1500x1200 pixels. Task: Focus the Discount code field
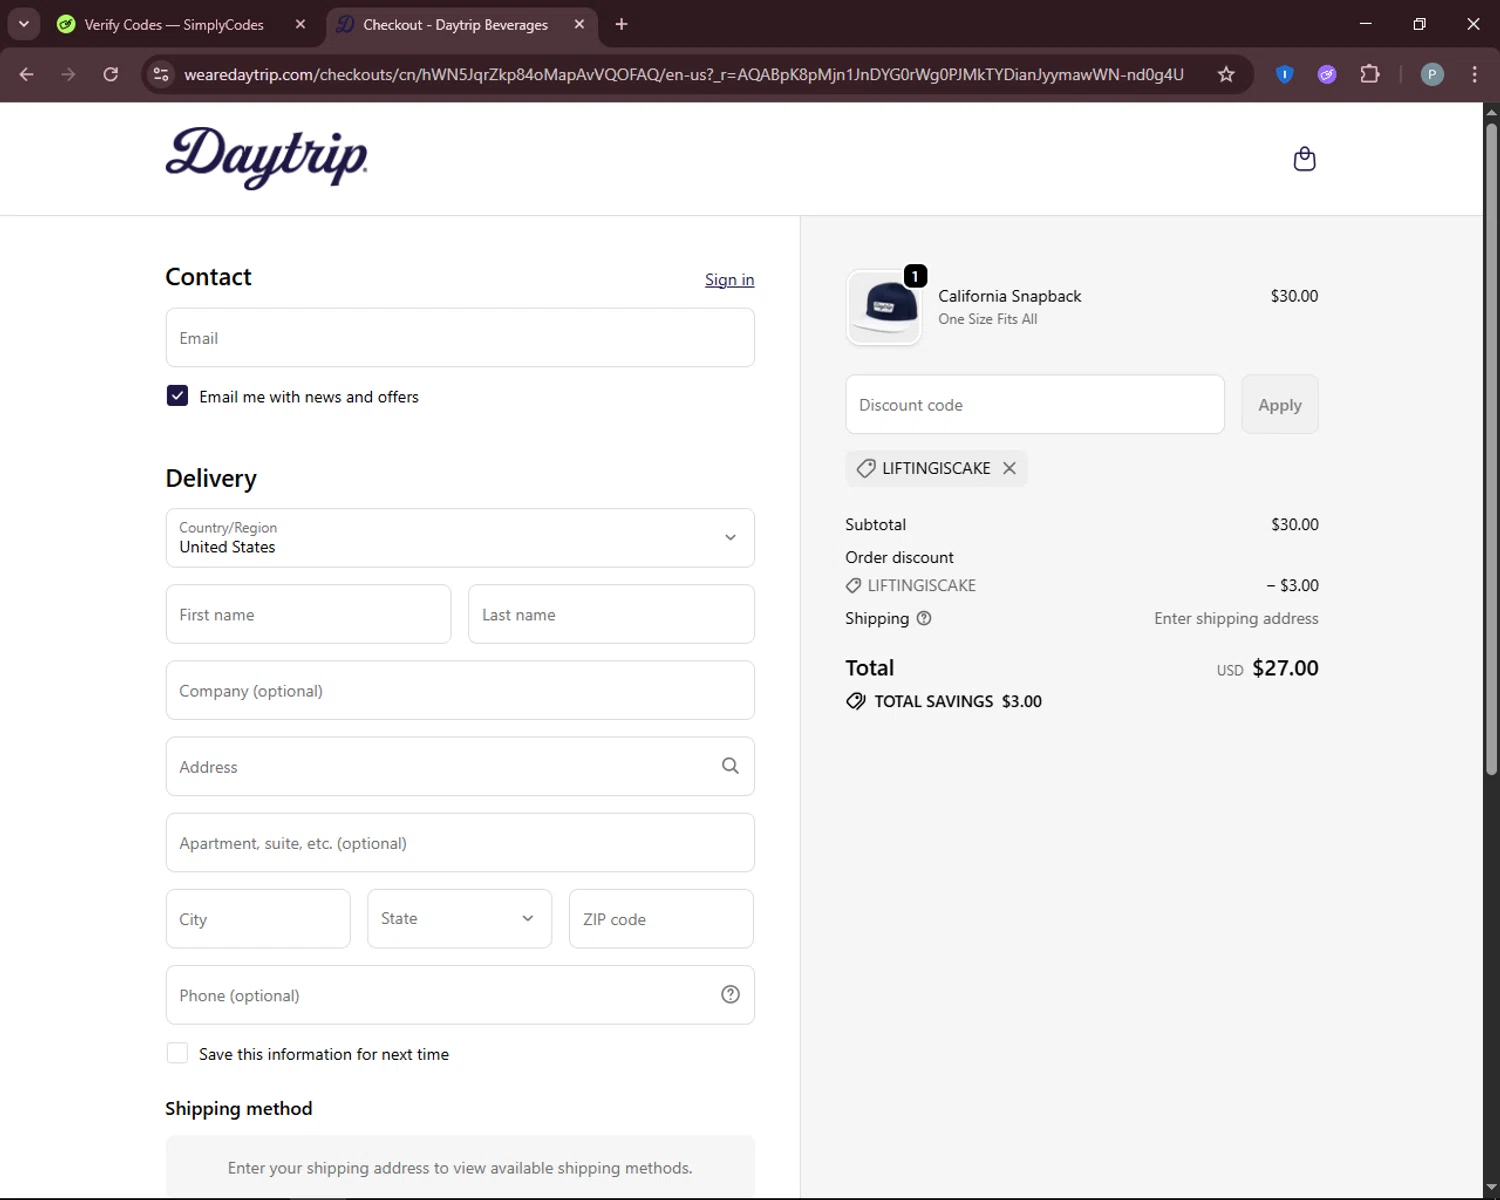point(1035,405)
